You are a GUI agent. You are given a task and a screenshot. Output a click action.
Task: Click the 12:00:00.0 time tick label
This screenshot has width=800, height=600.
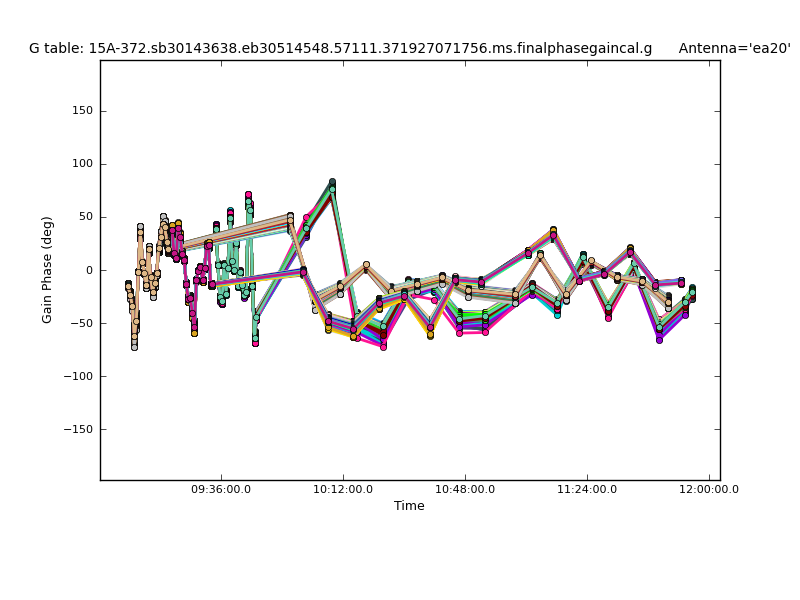(708, 490)
